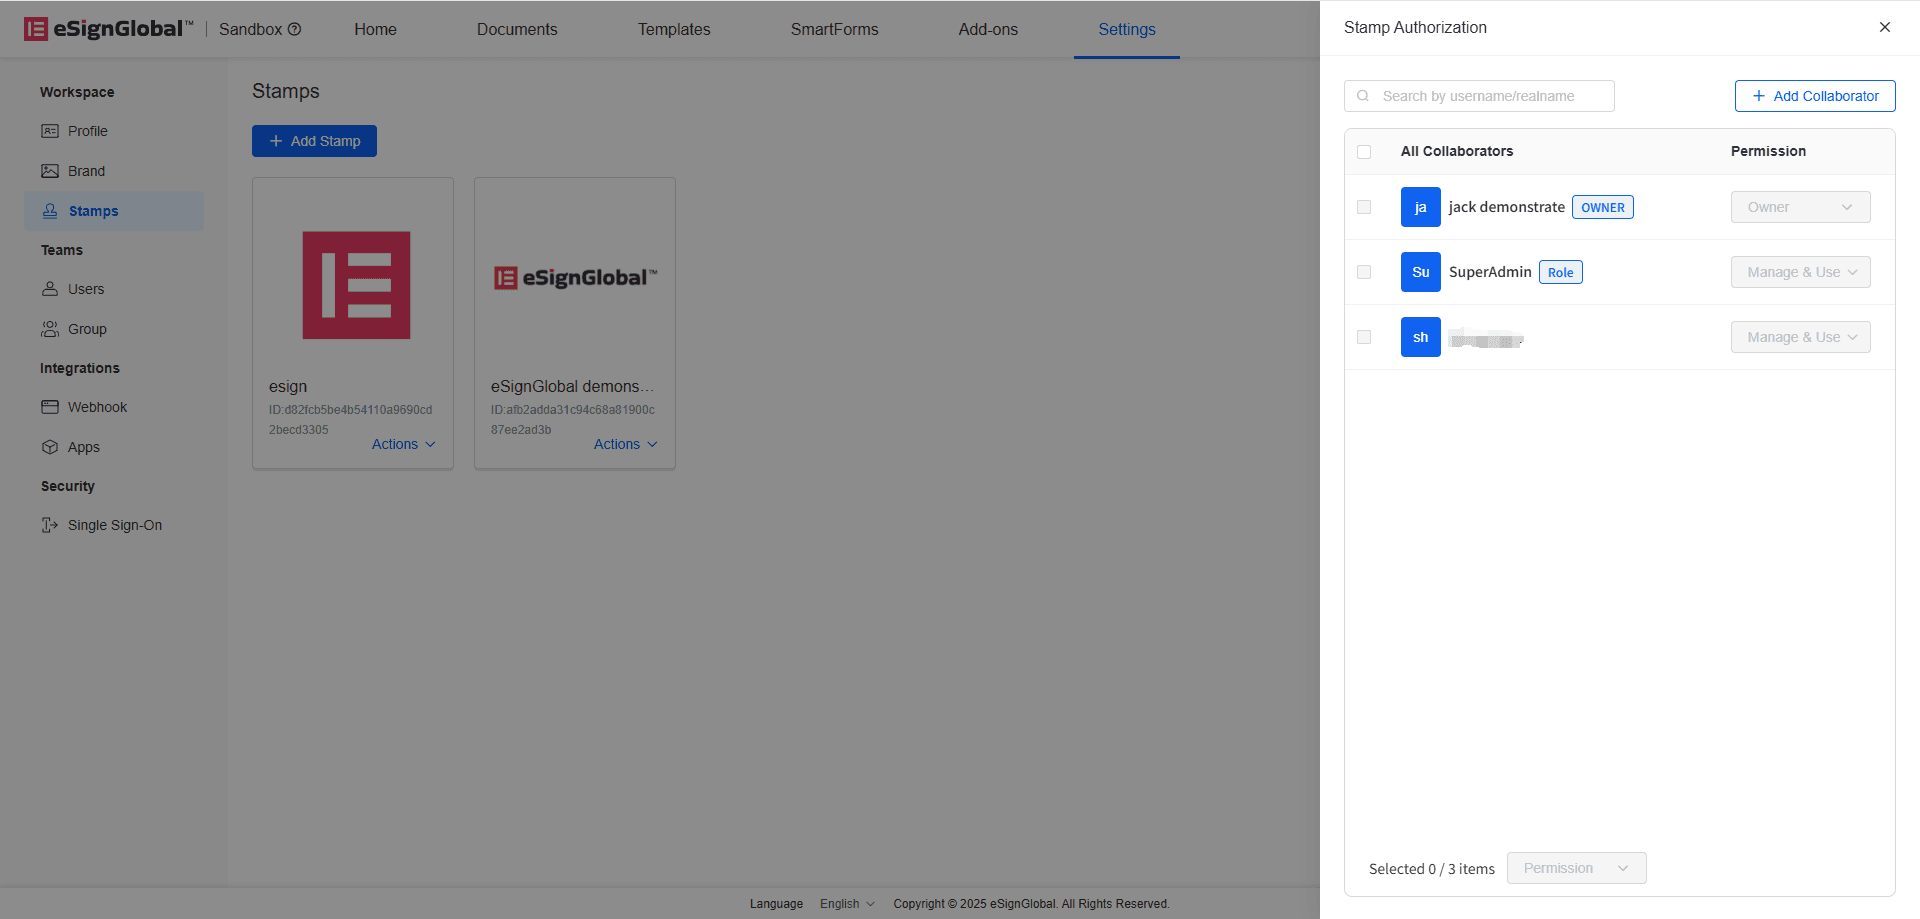
Task: Close the Stamp Authorization panel
Action: pyautogui.click(x=1885, y=27)
